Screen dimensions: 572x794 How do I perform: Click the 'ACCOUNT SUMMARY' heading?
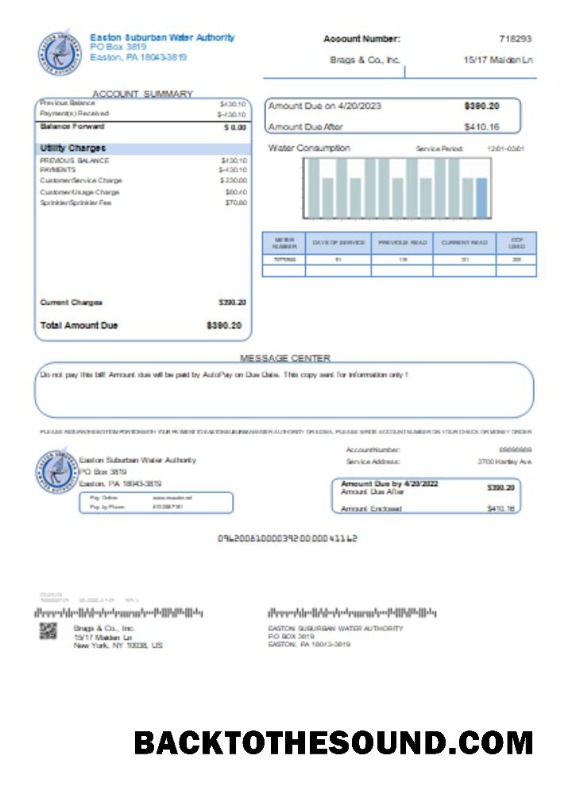[x=143, y=94]
